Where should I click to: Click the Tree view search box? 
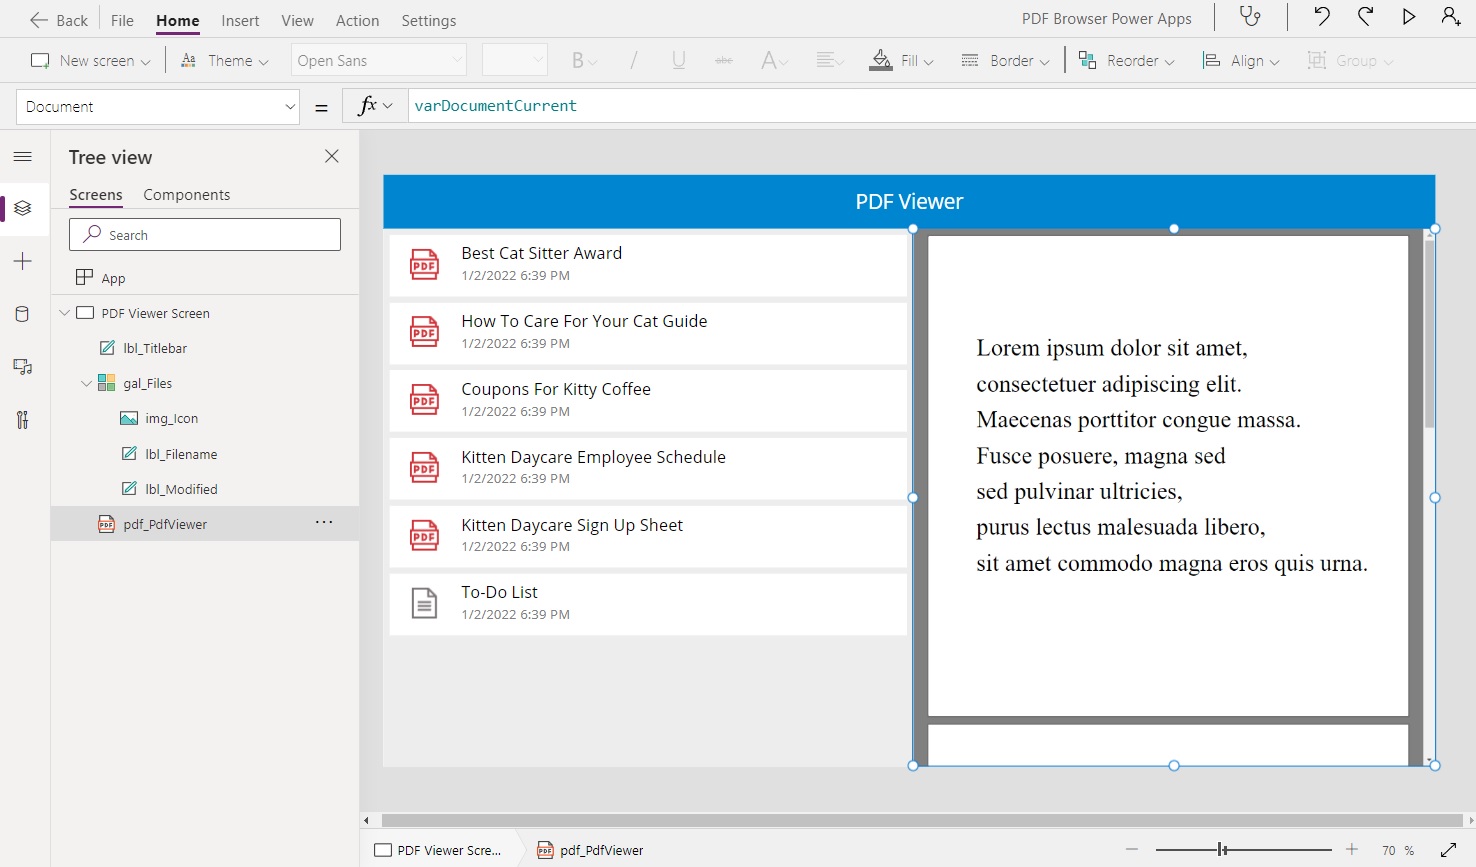tap(204, 234)
